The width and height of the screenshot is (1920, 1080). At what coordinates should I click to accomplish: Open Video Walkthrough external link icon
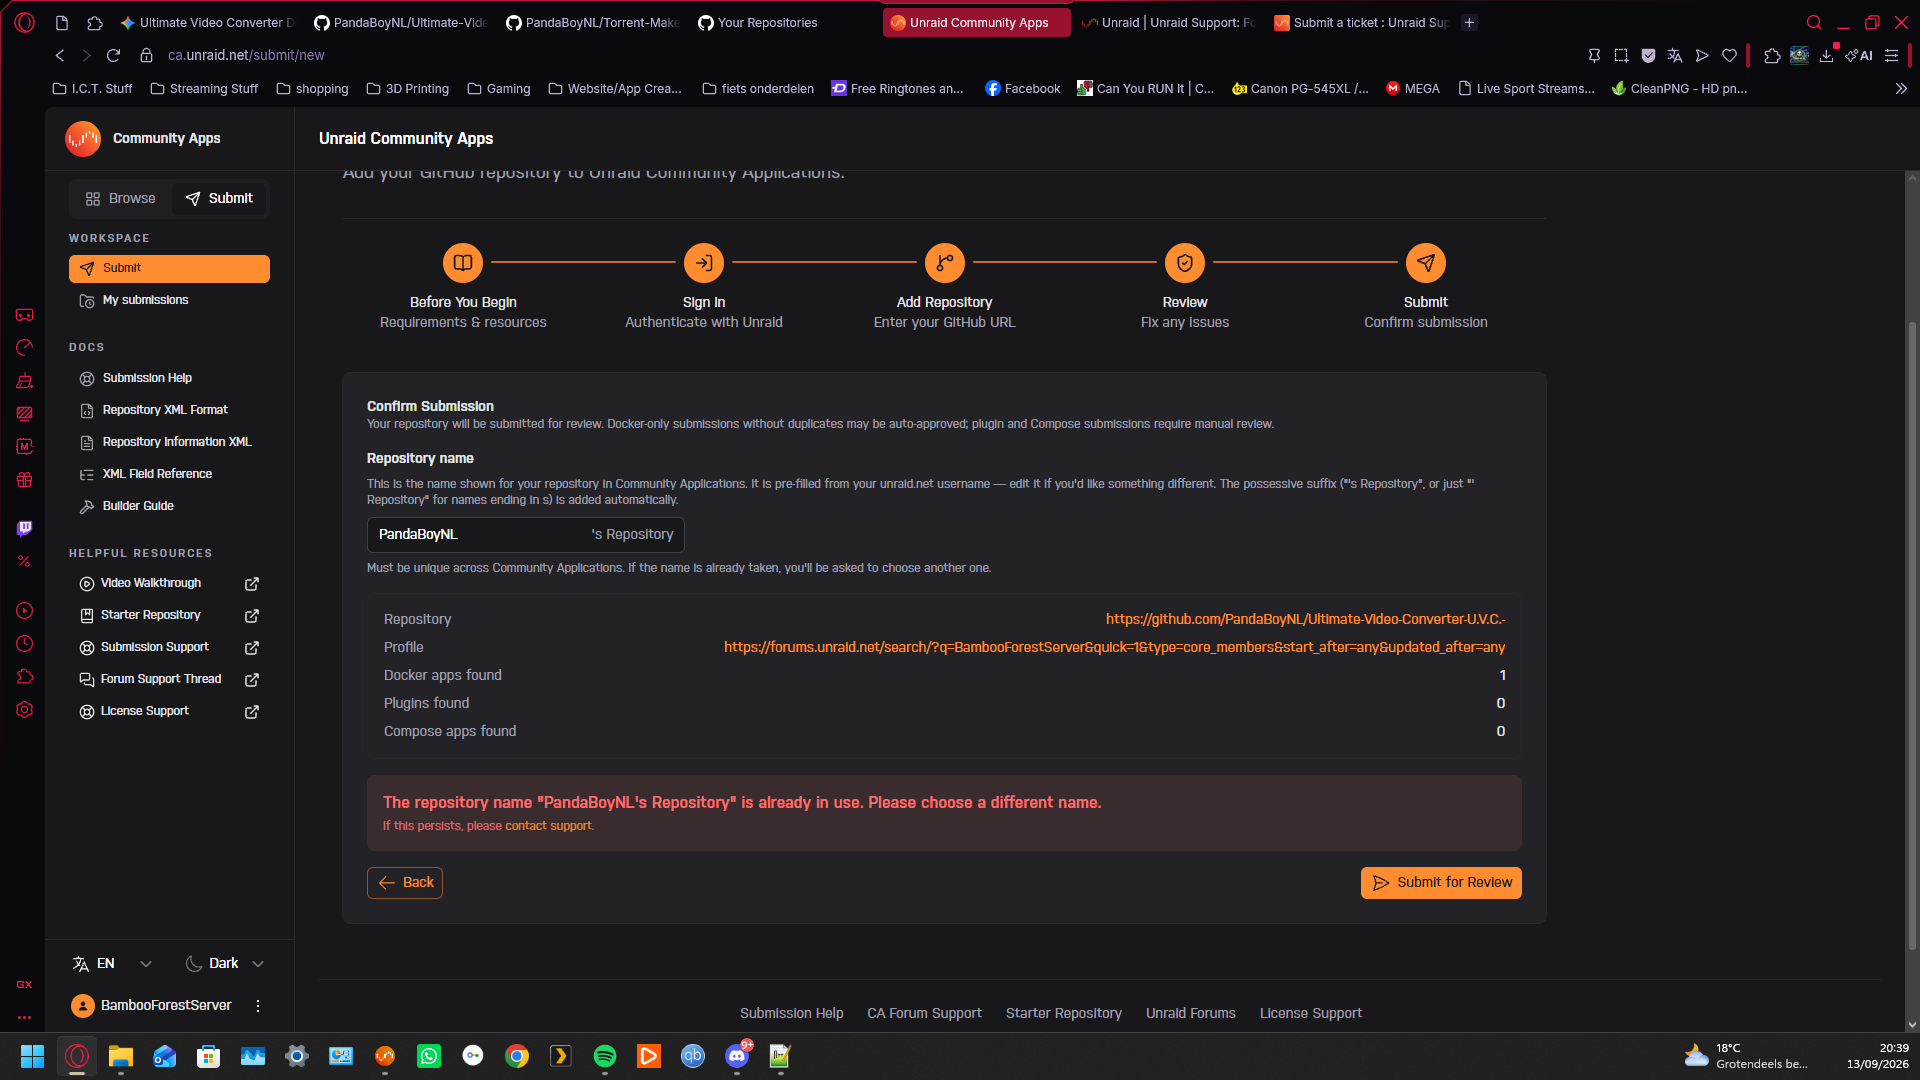coord(252,584)
